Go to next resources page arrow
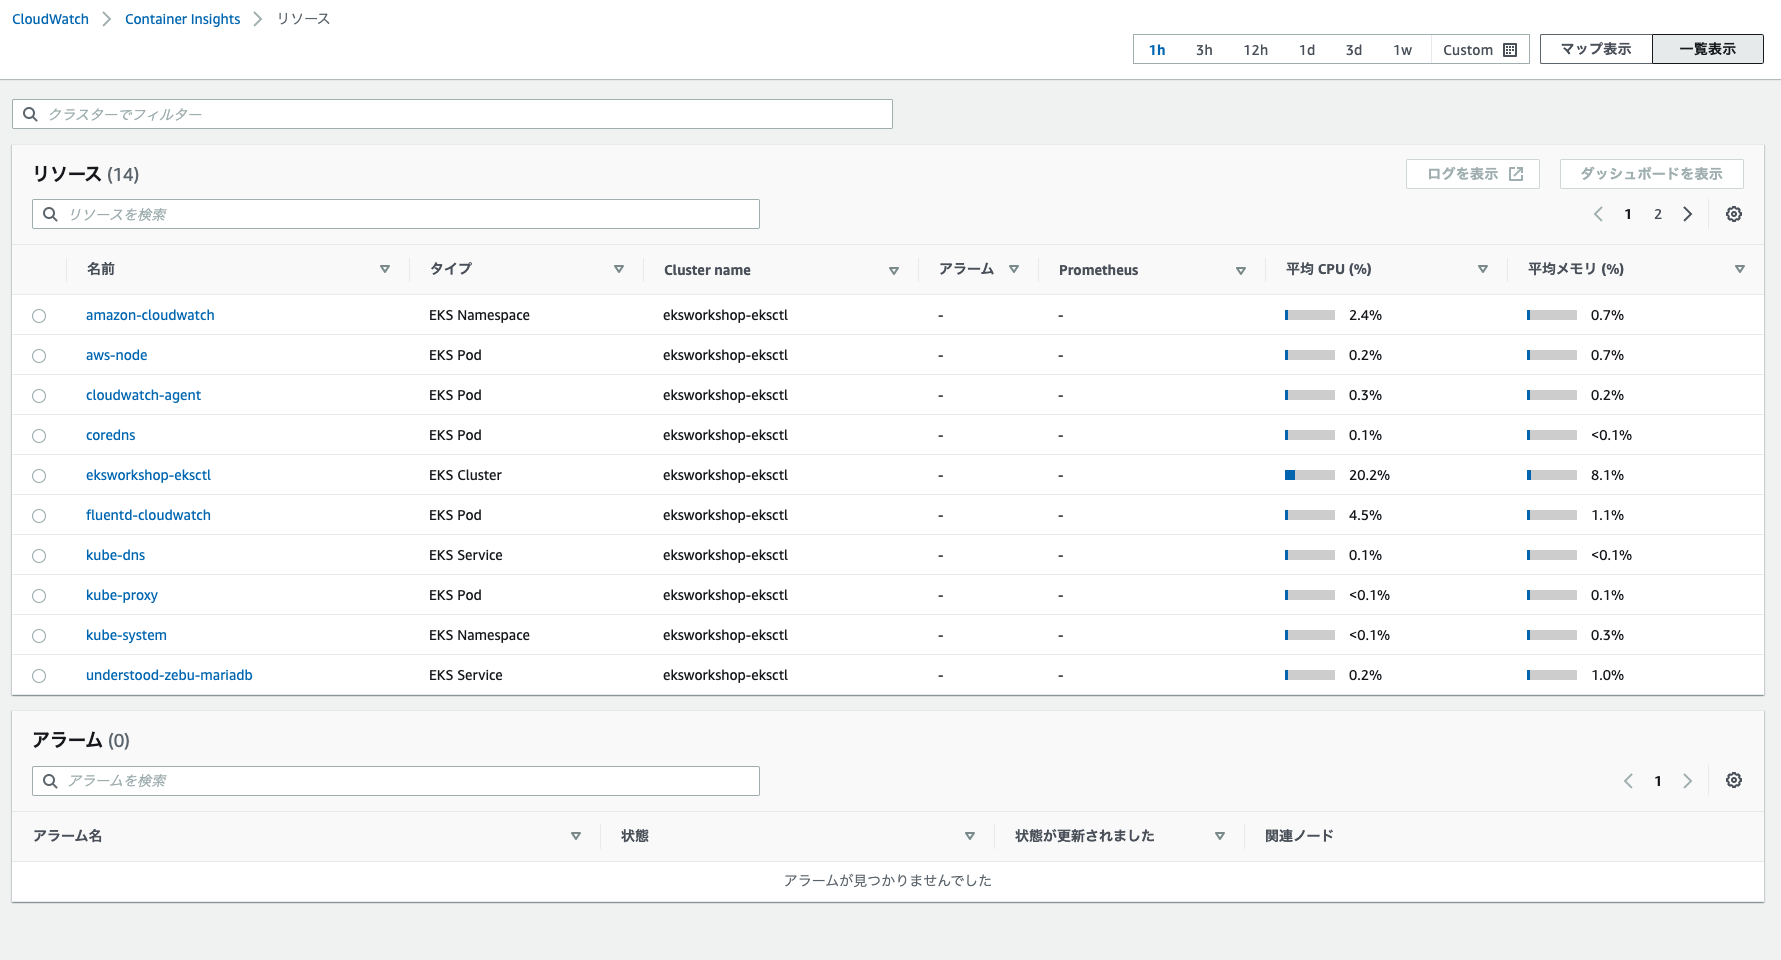Viewport: 1781px width, 960px height. pos(1688,214)
